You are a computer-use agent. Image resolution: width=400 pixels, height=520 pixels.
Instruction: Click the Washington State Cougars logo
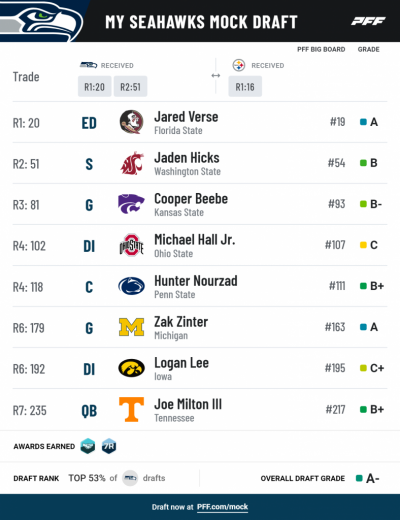click(132, 163)
